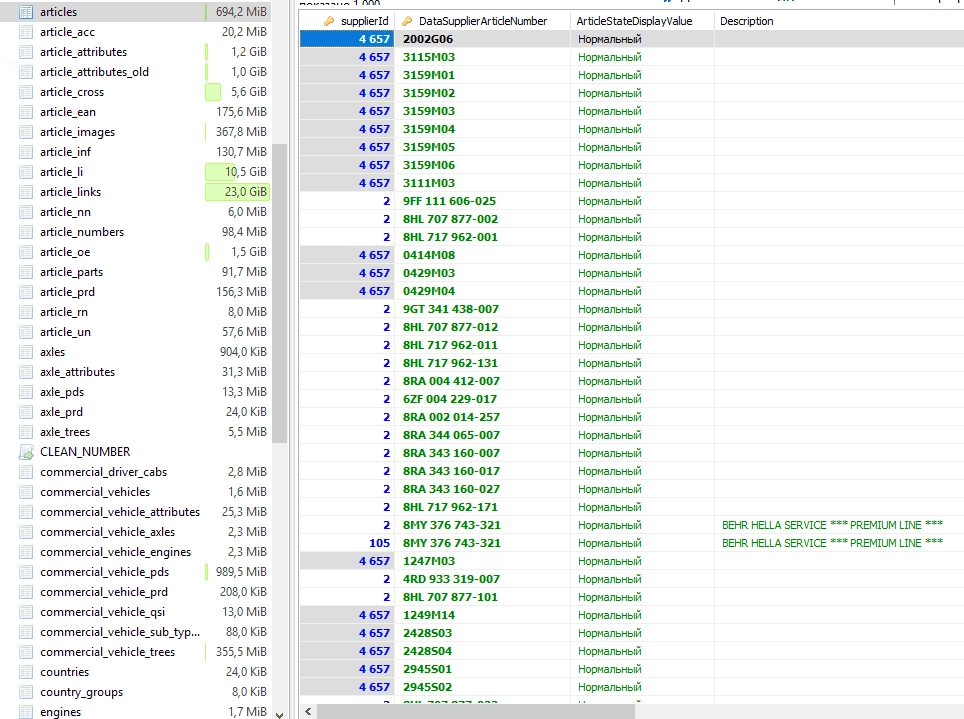Open the commercial_vehicle_attributes table
The width and height of the screenshot is (964, 719).
click(x=120, y=512)
